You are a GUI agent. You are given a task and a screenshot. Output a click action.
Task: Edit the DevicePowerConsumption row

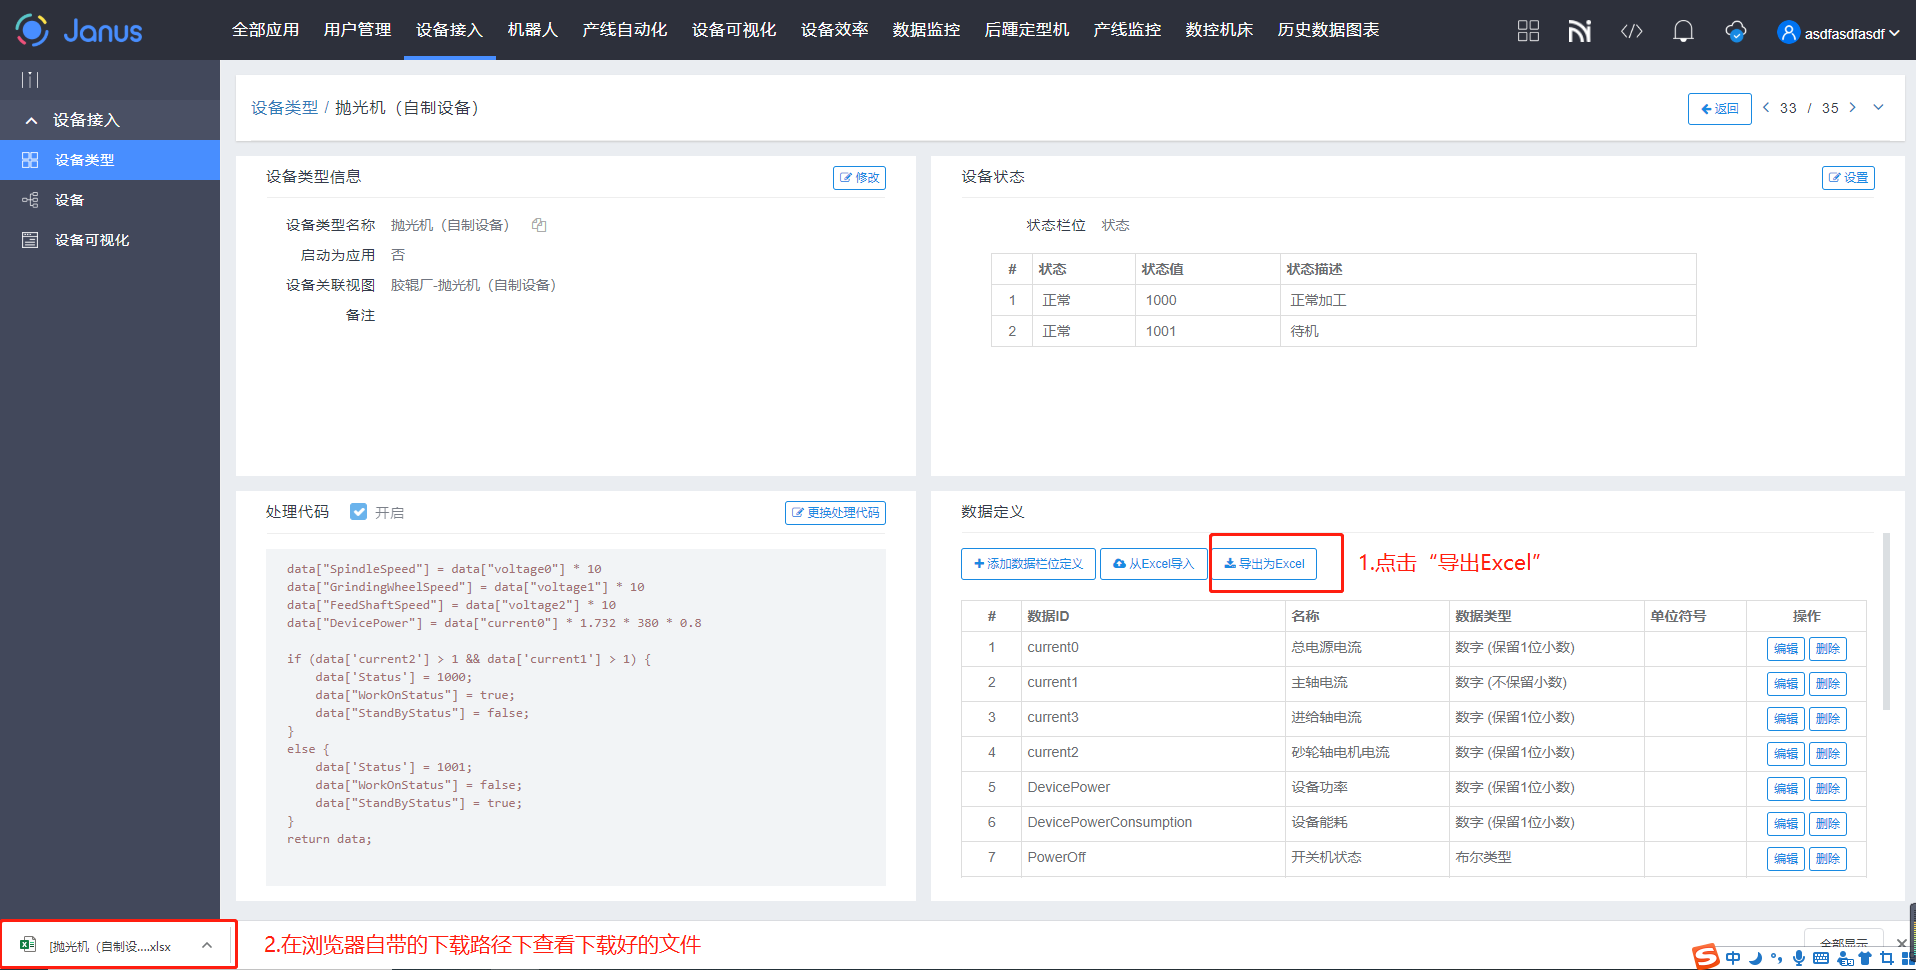1785,823
